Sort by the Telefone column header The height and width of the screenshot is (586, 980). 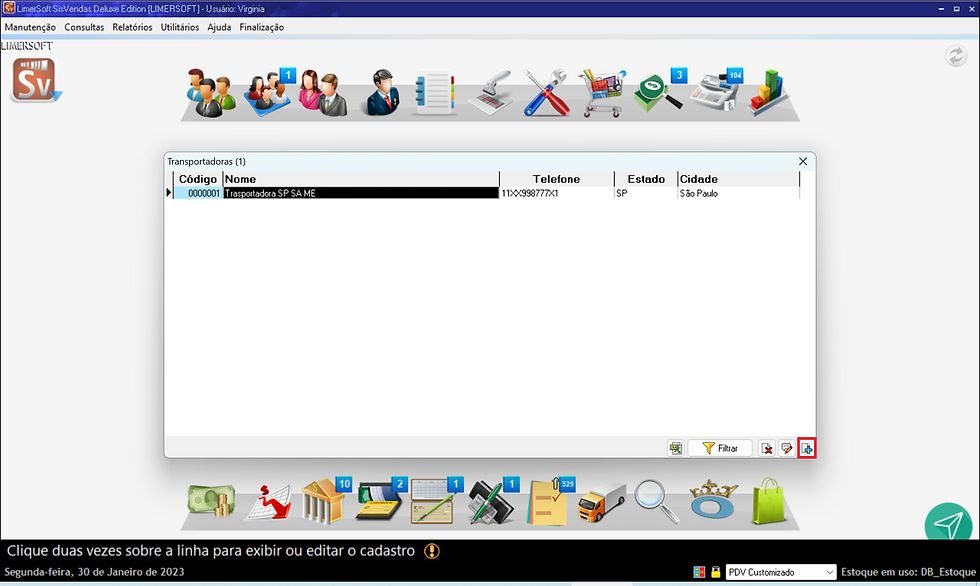556,179
